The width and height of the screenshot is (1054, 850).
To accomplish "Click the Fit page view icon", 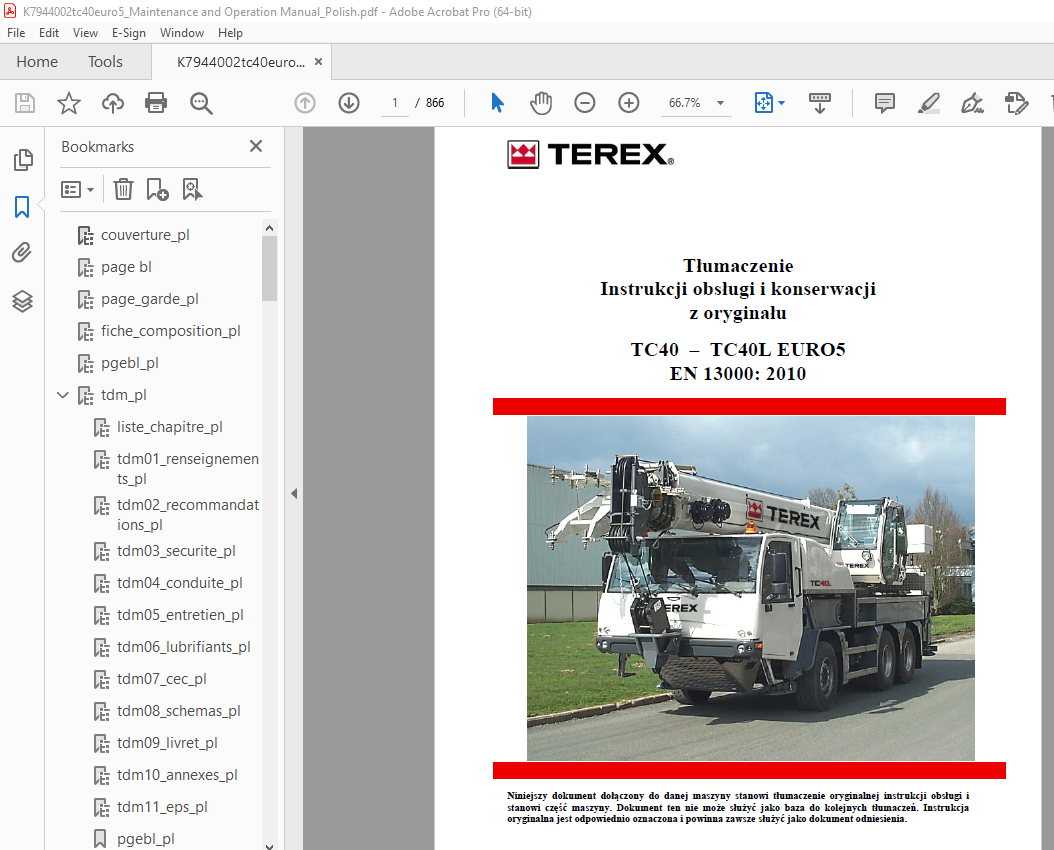I will 764,103.
